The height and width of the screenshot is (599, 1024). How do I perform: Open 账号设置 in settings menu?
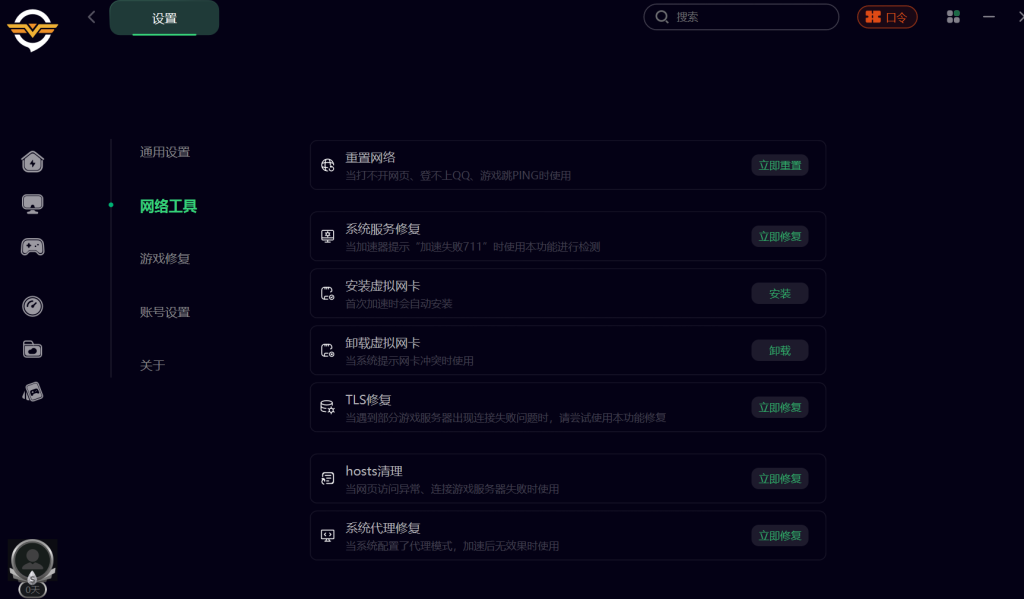(165, 312)
